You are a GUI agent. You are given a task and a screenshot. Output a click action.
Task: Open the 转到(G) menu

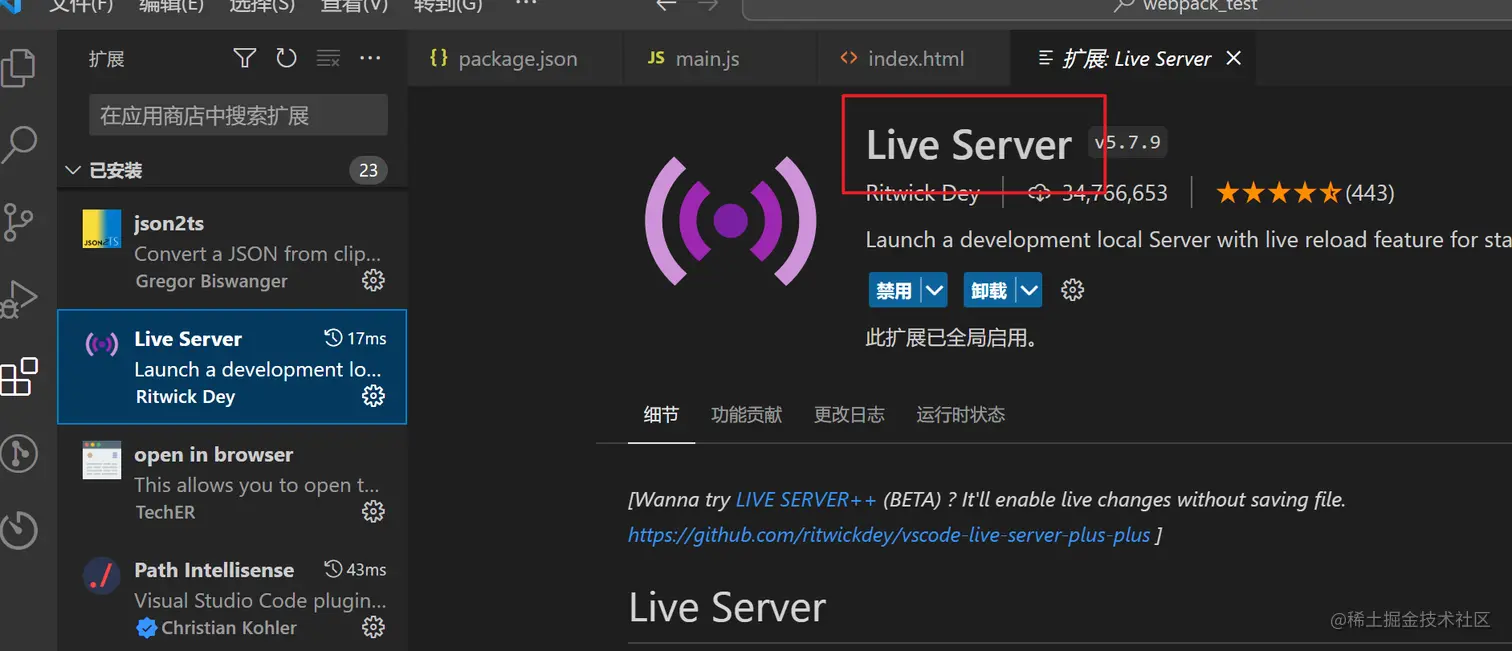(448, 5)
